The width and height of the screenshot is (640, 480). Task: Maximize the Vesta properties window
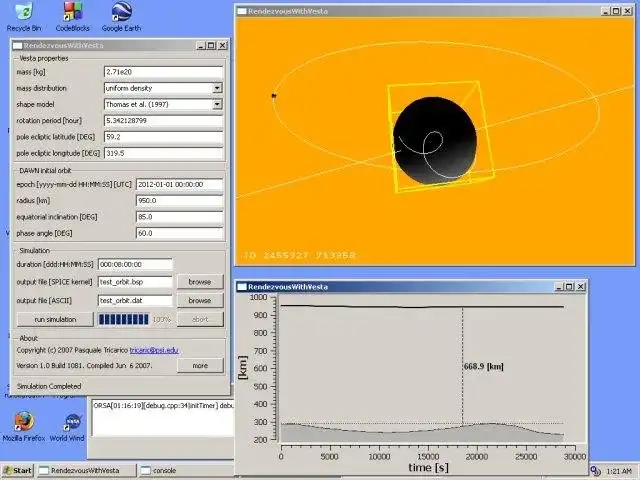(x=210, y=45)
